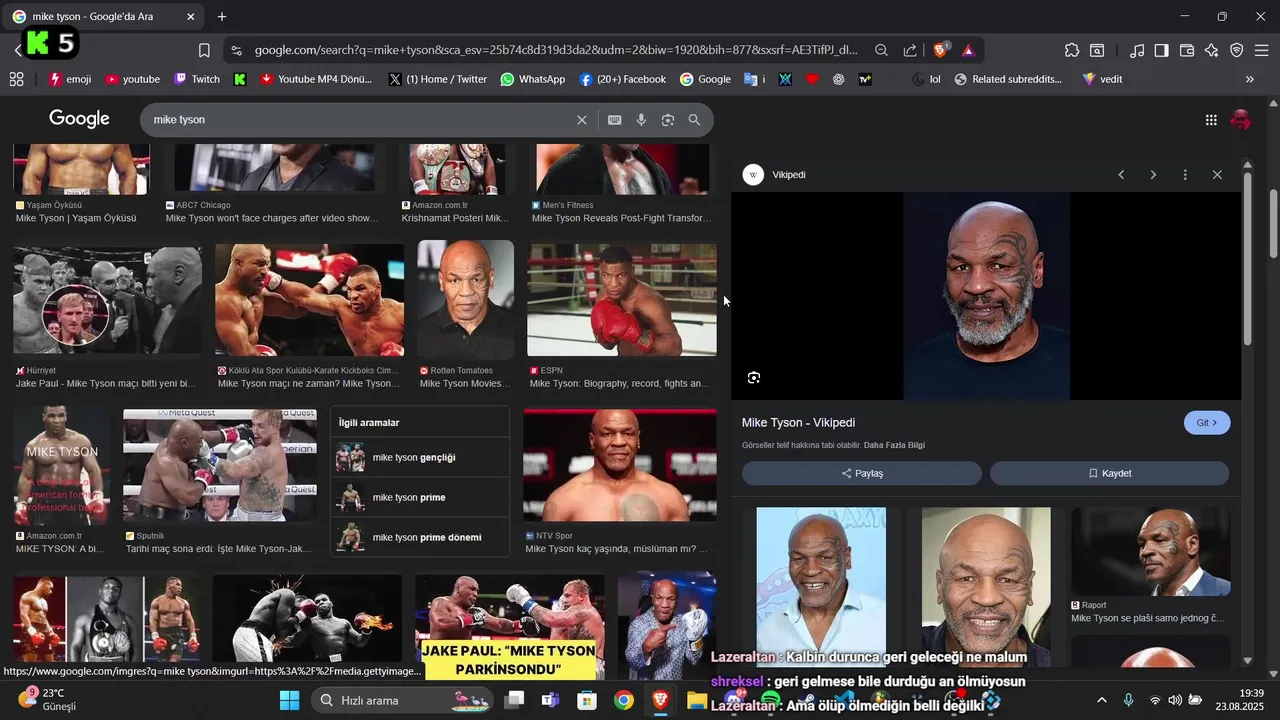
Task: Open the Mike Tyson - Vikipedi title link
Action: click(798, 423)
